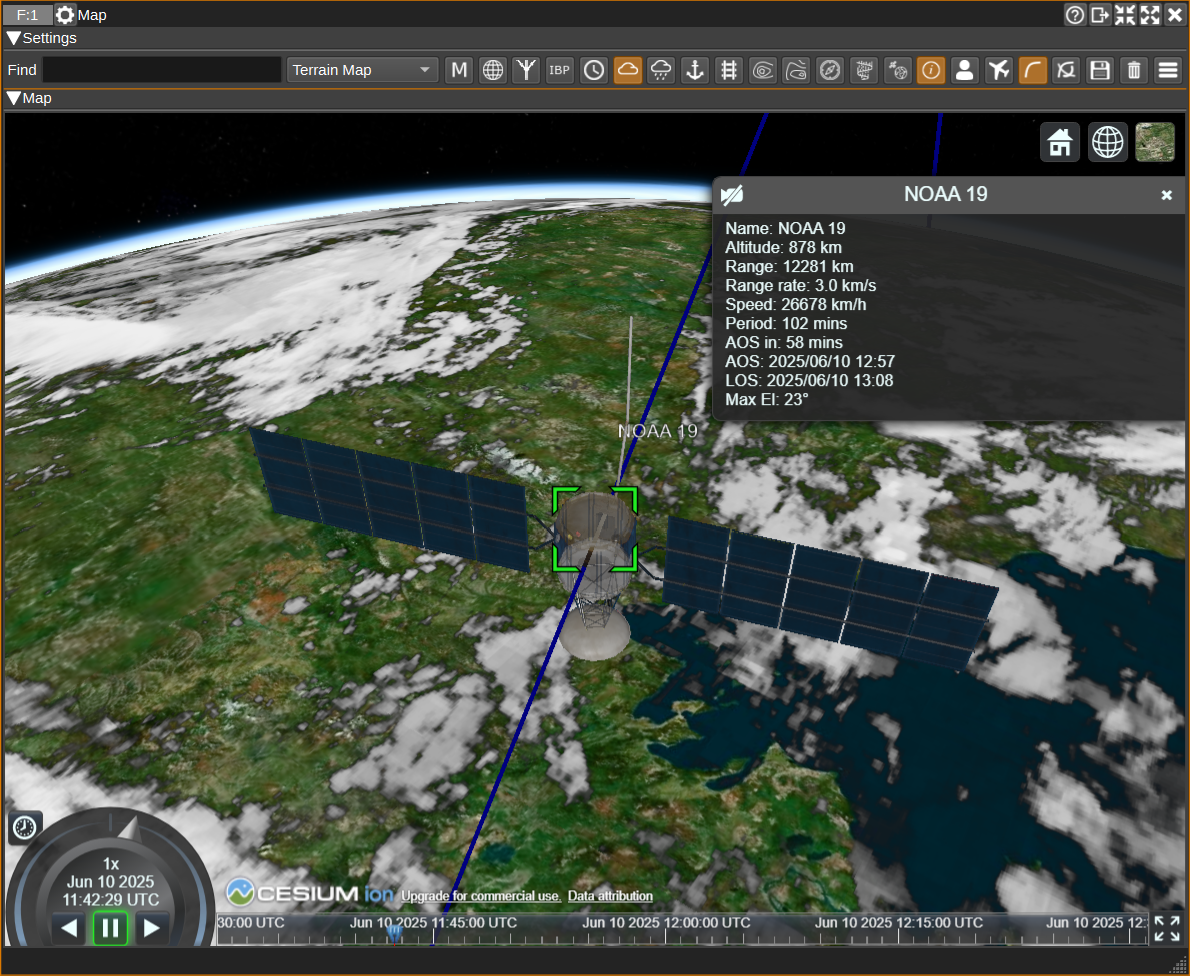Click Upgrade for commercial use link
1190x976 pixels.
pos(481,896)
